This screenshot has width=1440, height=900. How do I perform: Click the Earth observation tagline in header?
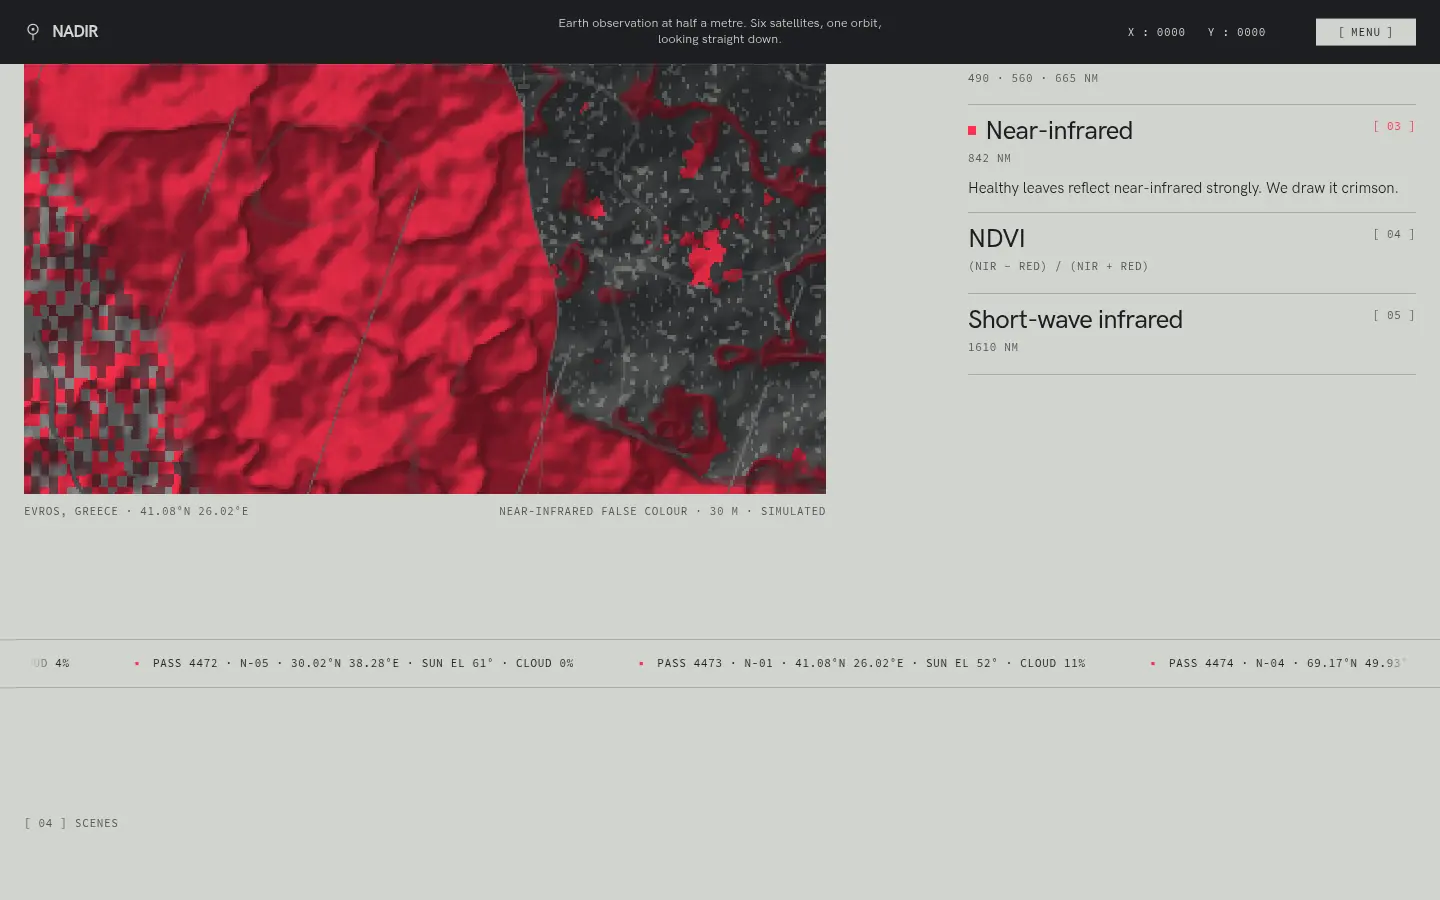(720, 31)
